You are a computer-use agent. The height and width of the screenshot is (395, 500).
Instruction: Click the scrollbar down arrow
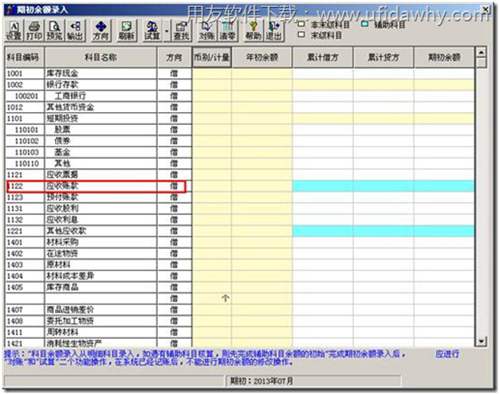[481, 341]
